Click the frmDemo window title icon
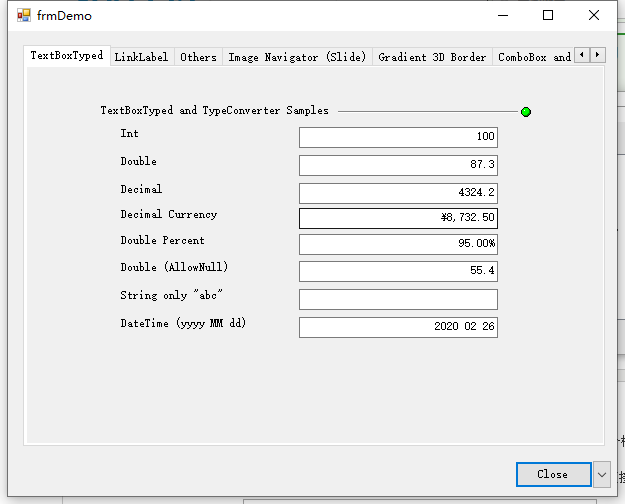This screenshot has width=625, height=504. (x=24, y=15)
